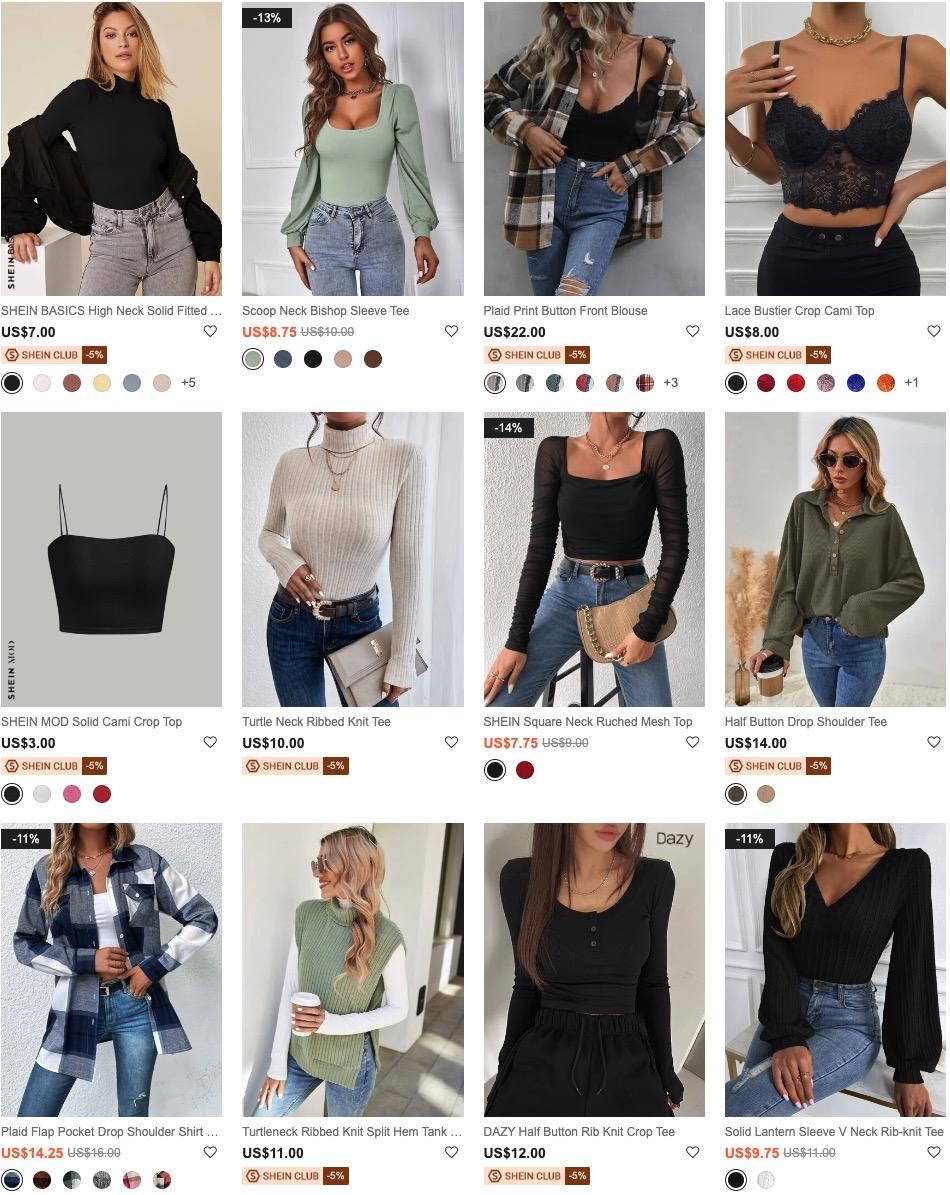Image resolution: width=950 pixels, height=1195 pixels.
Task: Show five more colors for High Neck top
Action: pyautogui.click(x=188, y=383)
